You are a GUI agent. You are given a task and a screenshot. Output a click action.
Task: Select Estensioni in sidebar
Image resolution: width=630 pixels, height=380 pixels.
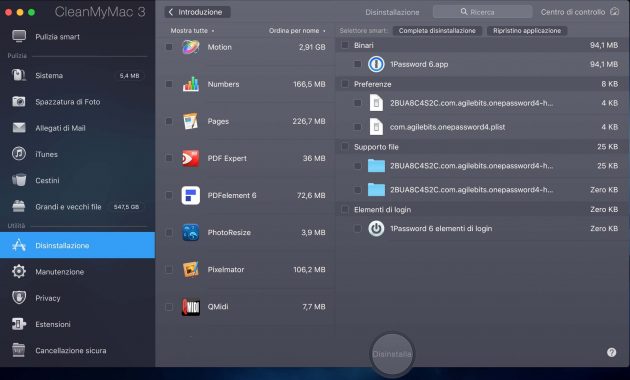(77, 324)
